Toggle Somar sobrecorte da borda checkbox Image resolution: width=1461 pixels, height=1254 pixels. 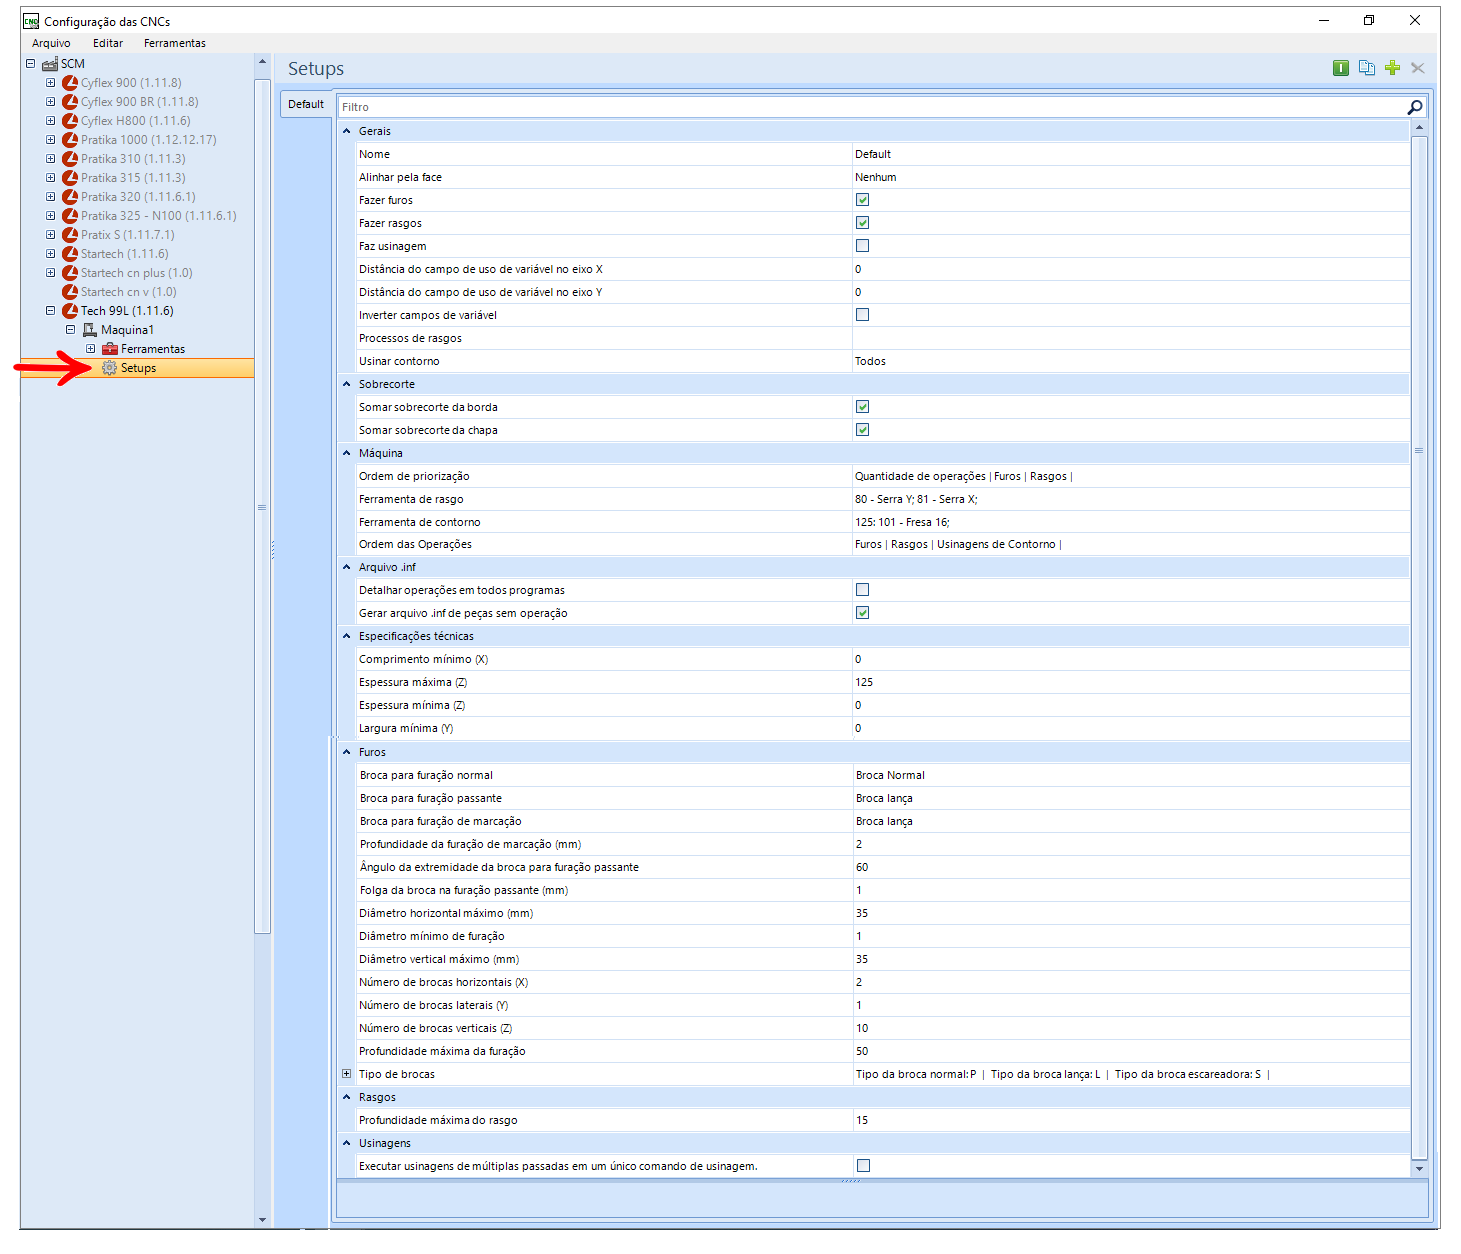coord(863,407)
